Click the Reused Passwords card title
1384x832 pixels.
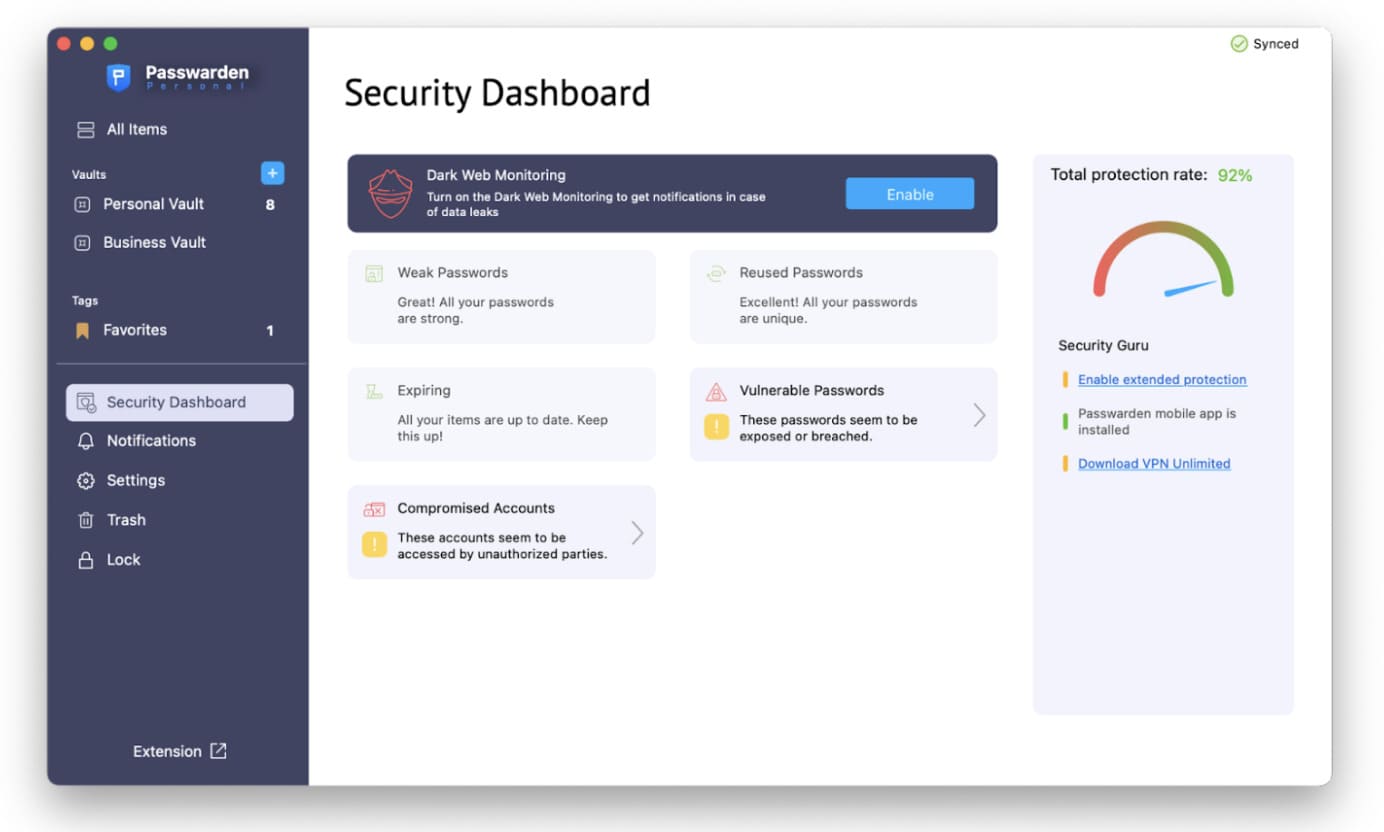coord(801,273)
